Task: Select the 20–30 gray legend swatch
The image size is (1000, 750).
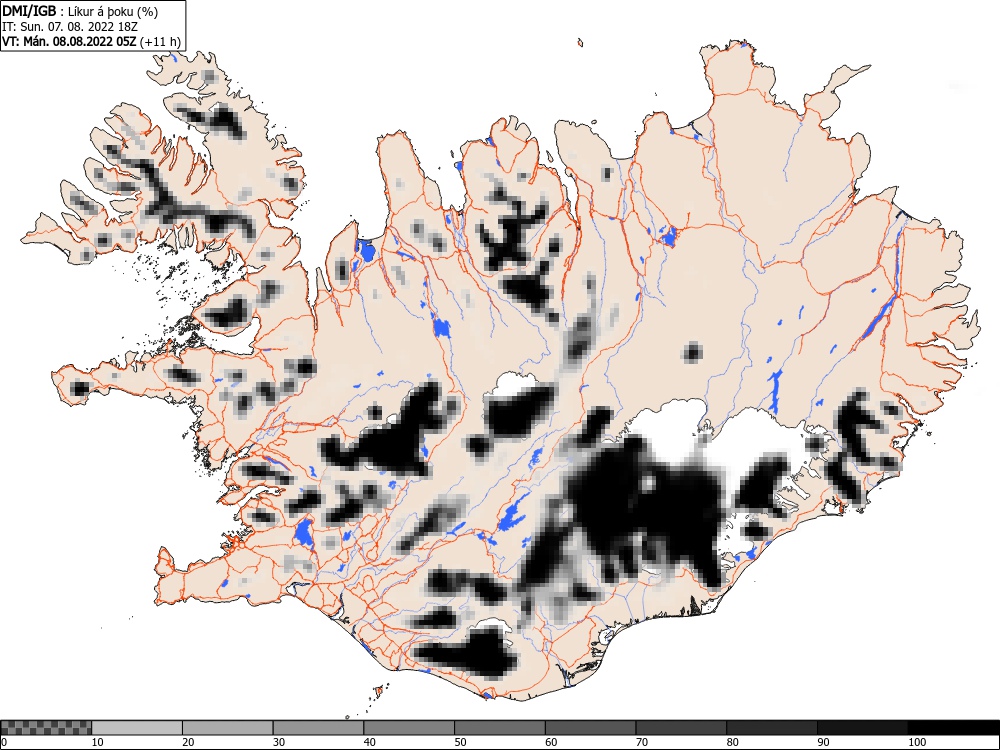Action: [x=228, y=728]
